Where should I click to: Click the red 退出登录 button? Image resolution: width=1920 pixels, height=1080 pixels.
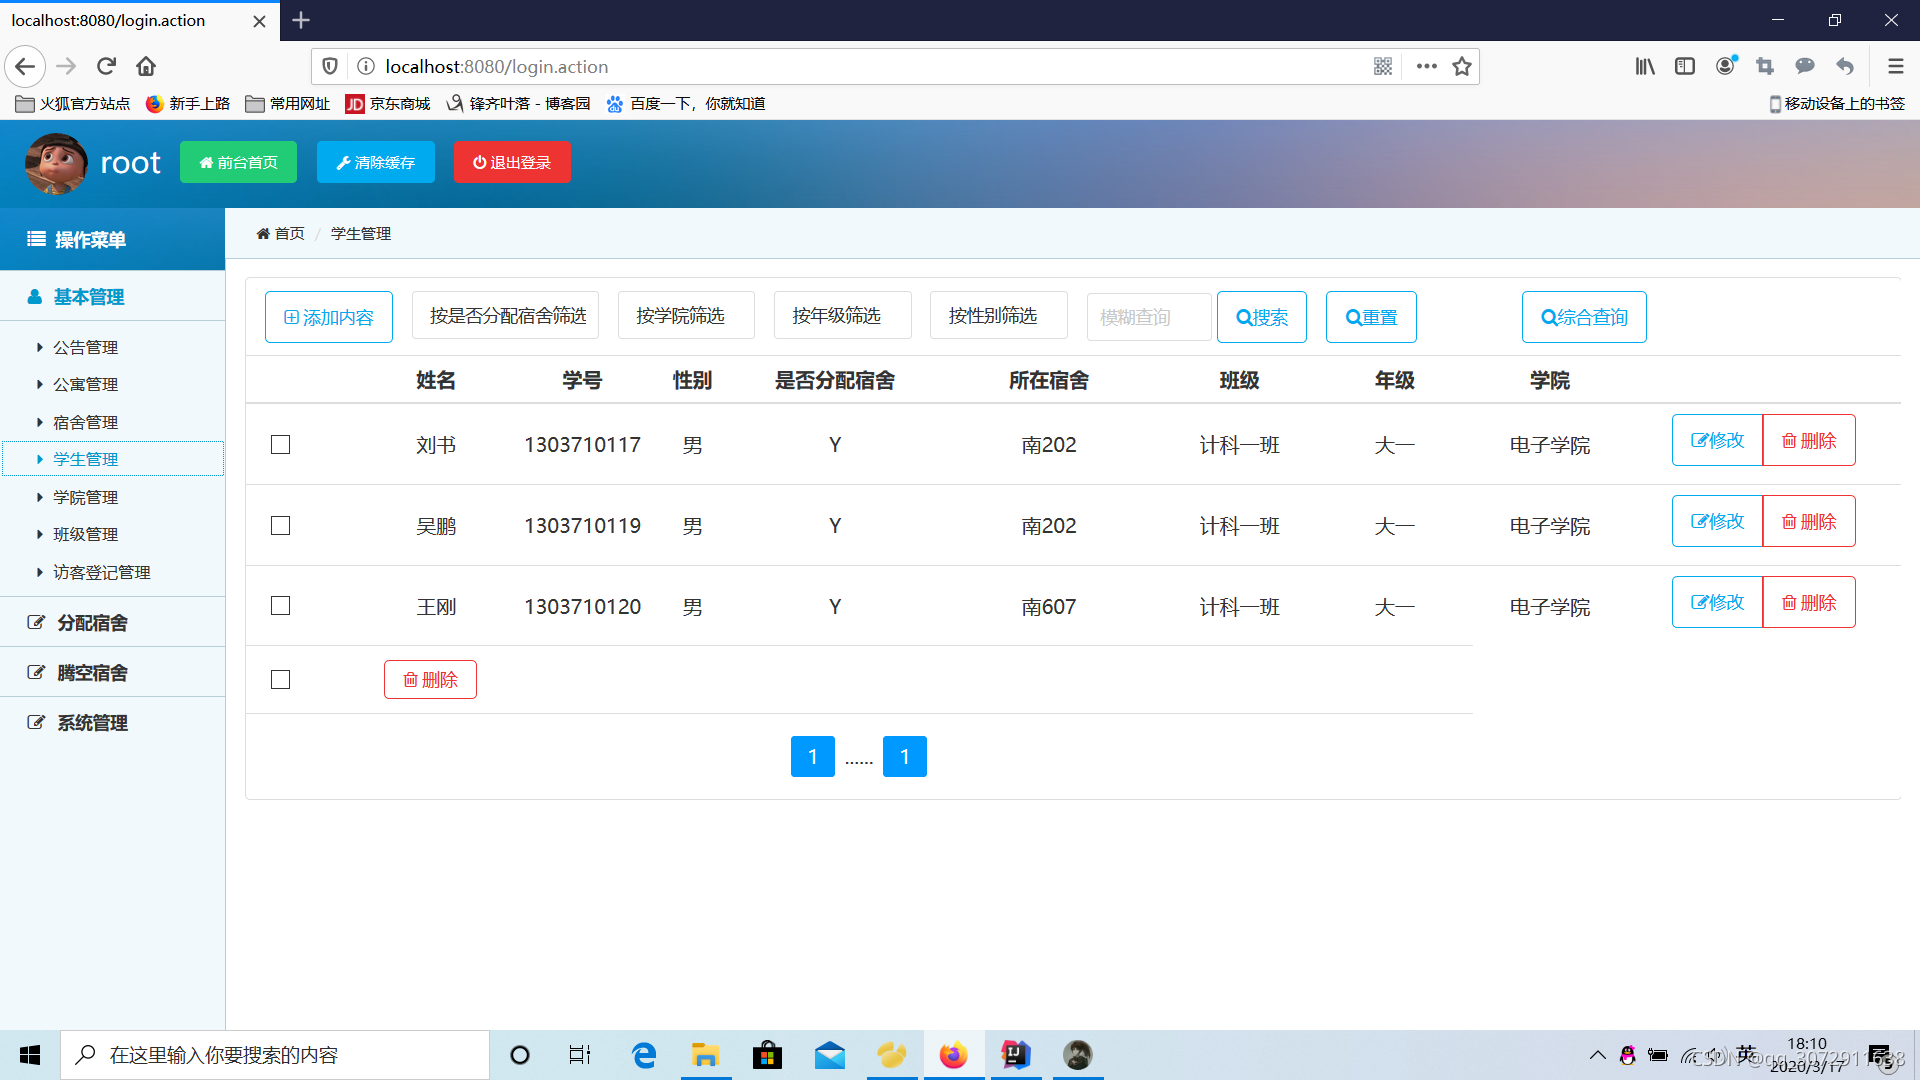pyautogui.click(x=512, y=162)
